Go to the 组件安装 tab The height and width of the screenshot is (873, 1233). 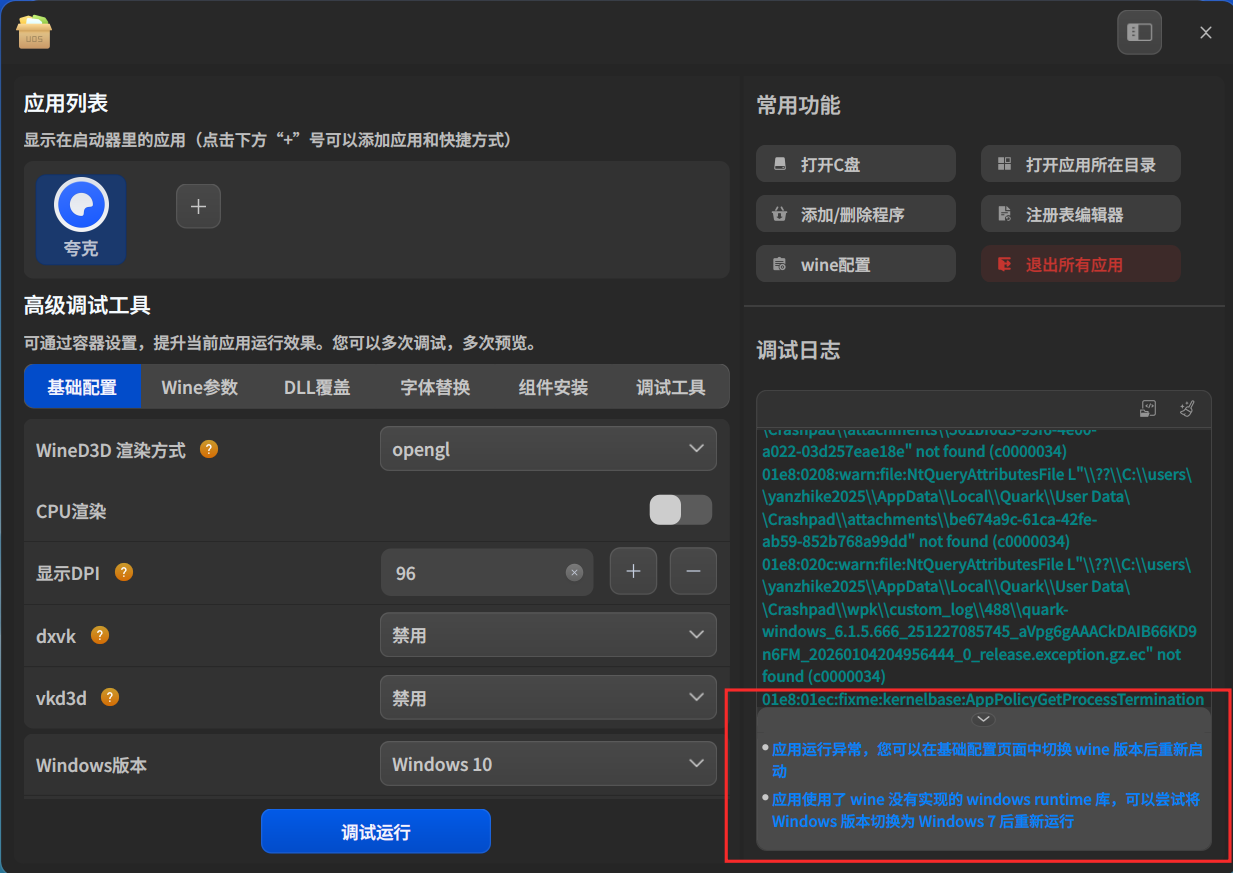pos(553,387)
